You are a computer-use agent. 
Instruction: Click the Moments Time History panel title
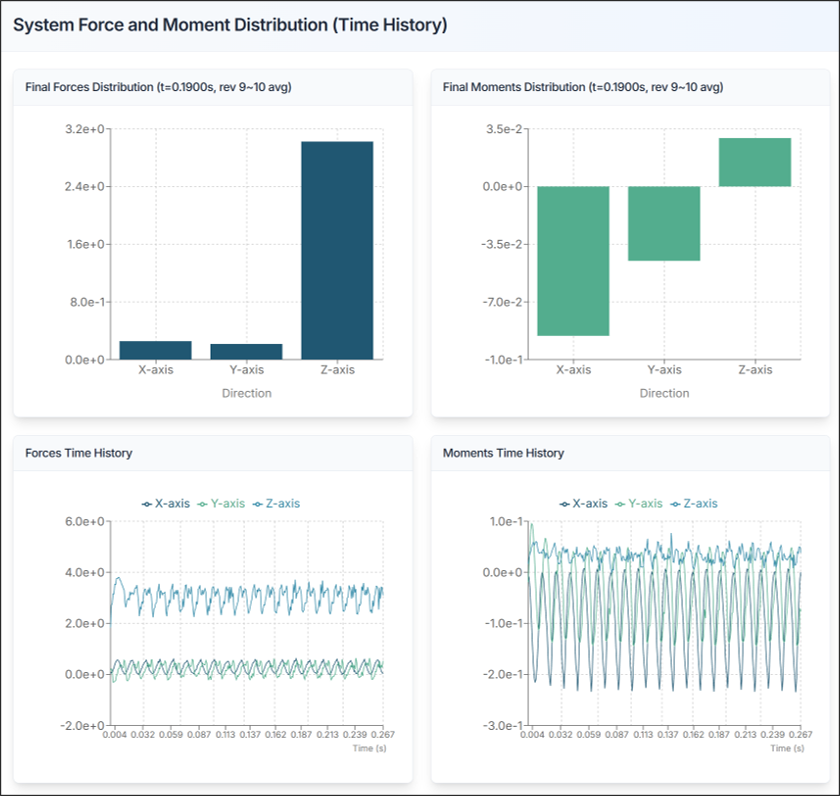503,453
